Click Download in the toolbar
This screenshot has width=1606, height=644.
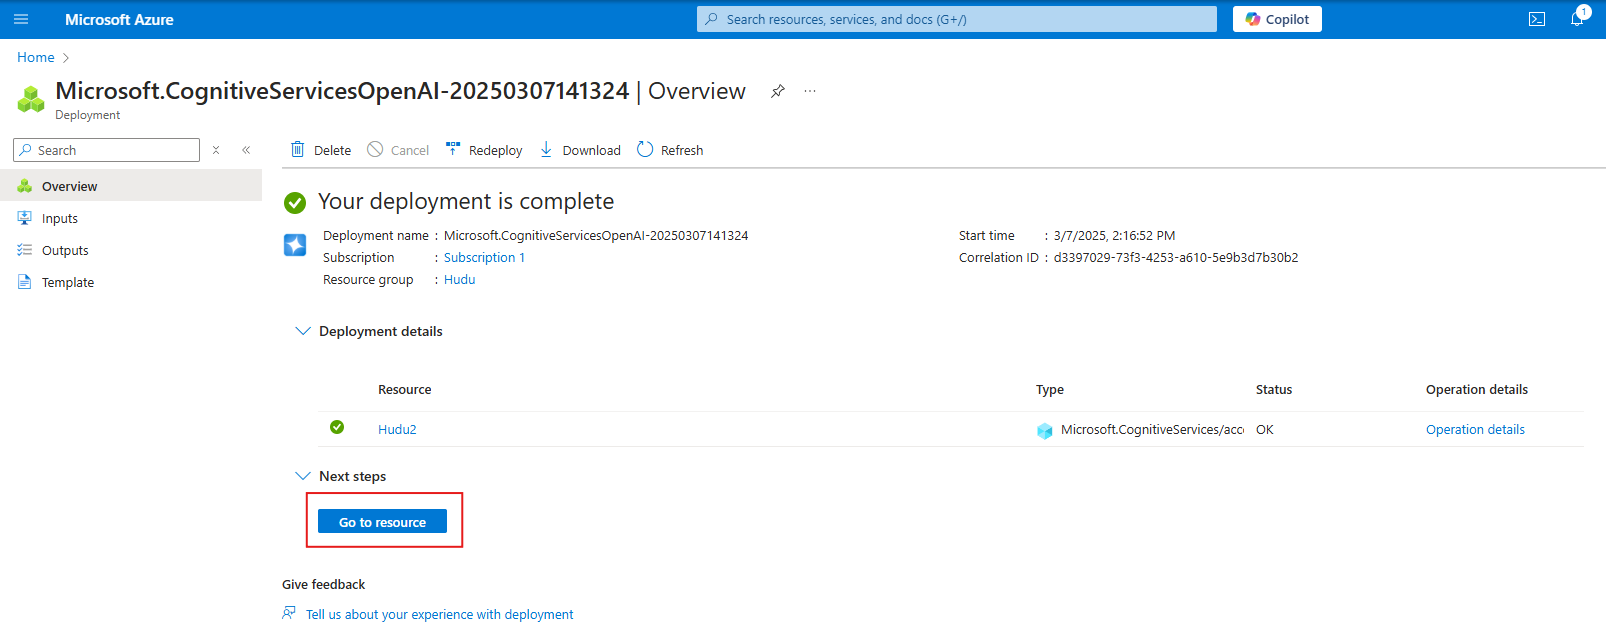[580, 150]
